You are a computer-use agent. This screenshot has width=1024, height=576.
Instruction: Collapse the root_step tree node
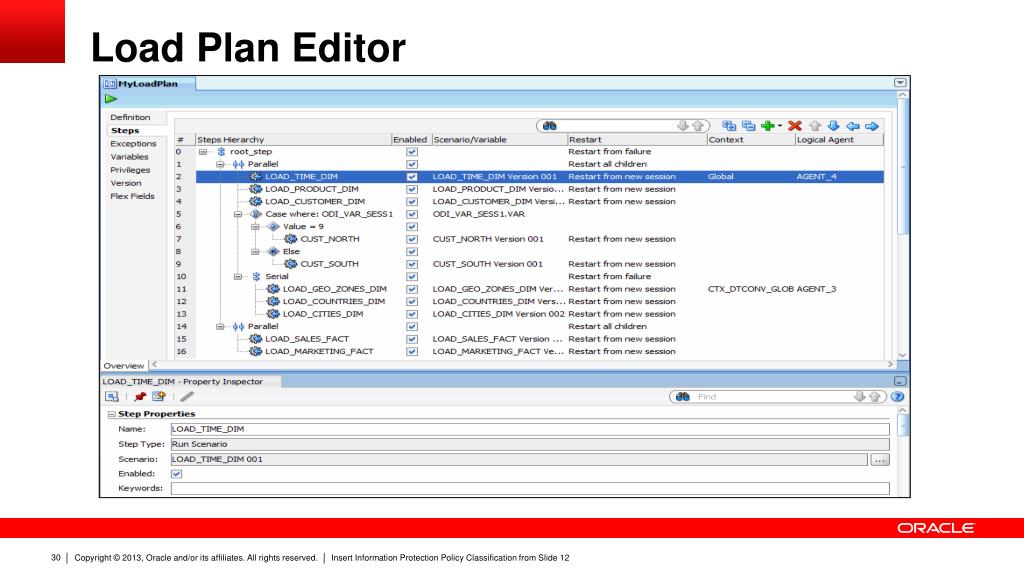click(x=203, y=152)
